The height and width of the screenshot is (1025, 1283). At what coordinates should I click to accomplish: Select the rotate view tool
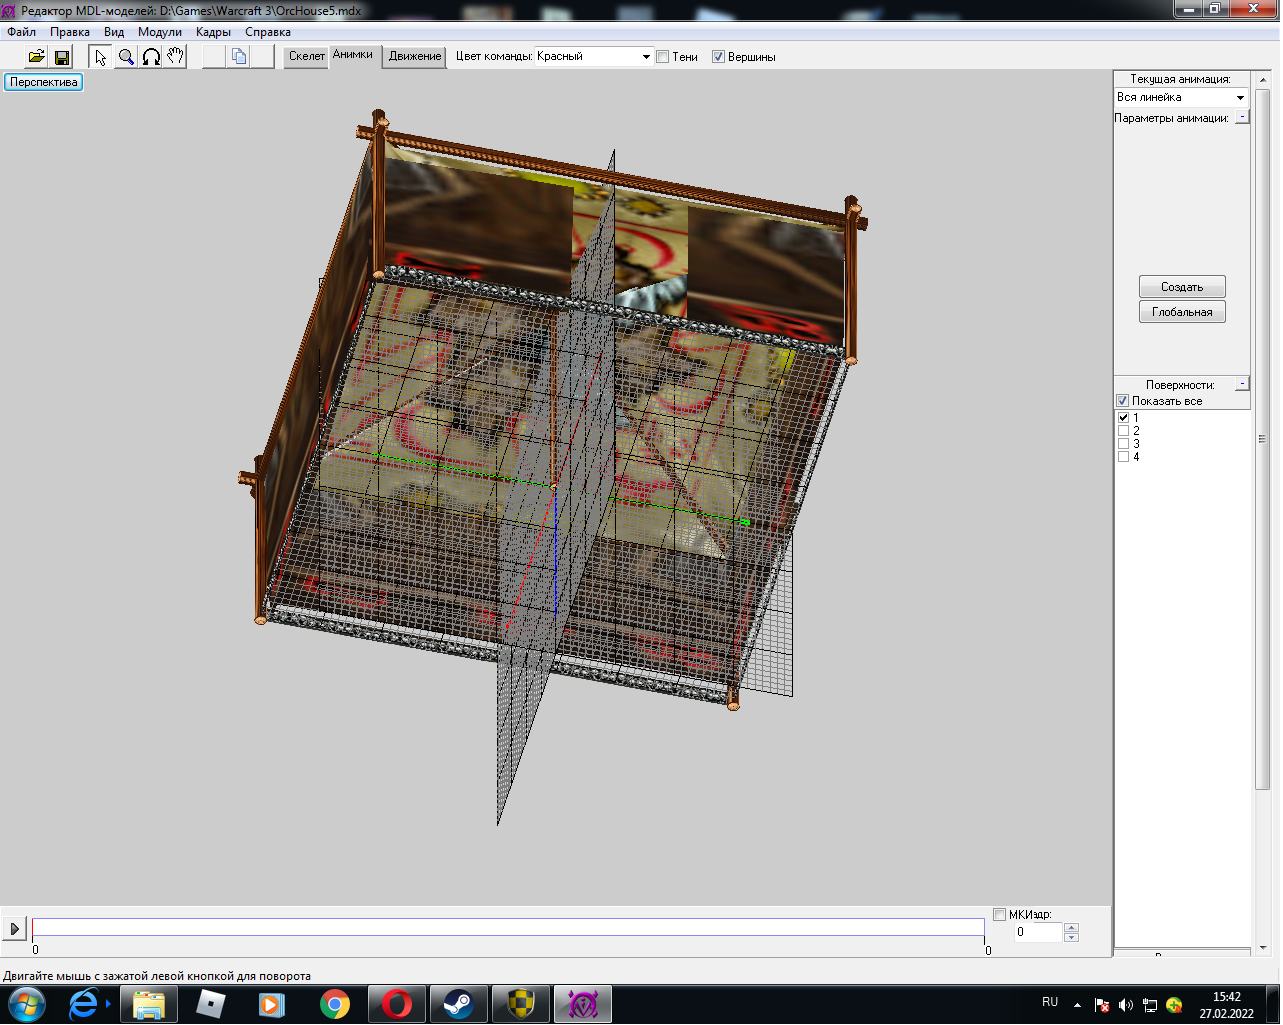tap(151, 57)
